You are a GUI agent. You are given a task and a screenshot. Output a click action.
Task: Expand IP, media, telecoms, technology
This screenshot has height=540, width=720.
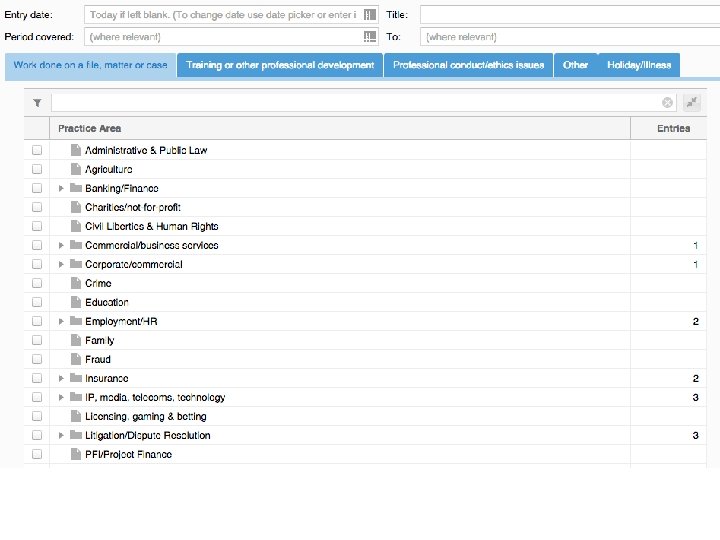click(x=61, y=397)
